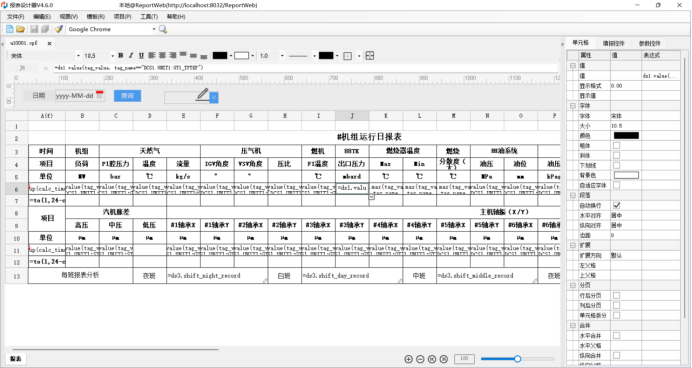Click the save disk icon
The width and height of the screenshot is (692, 368).
[x=34, y=29]
